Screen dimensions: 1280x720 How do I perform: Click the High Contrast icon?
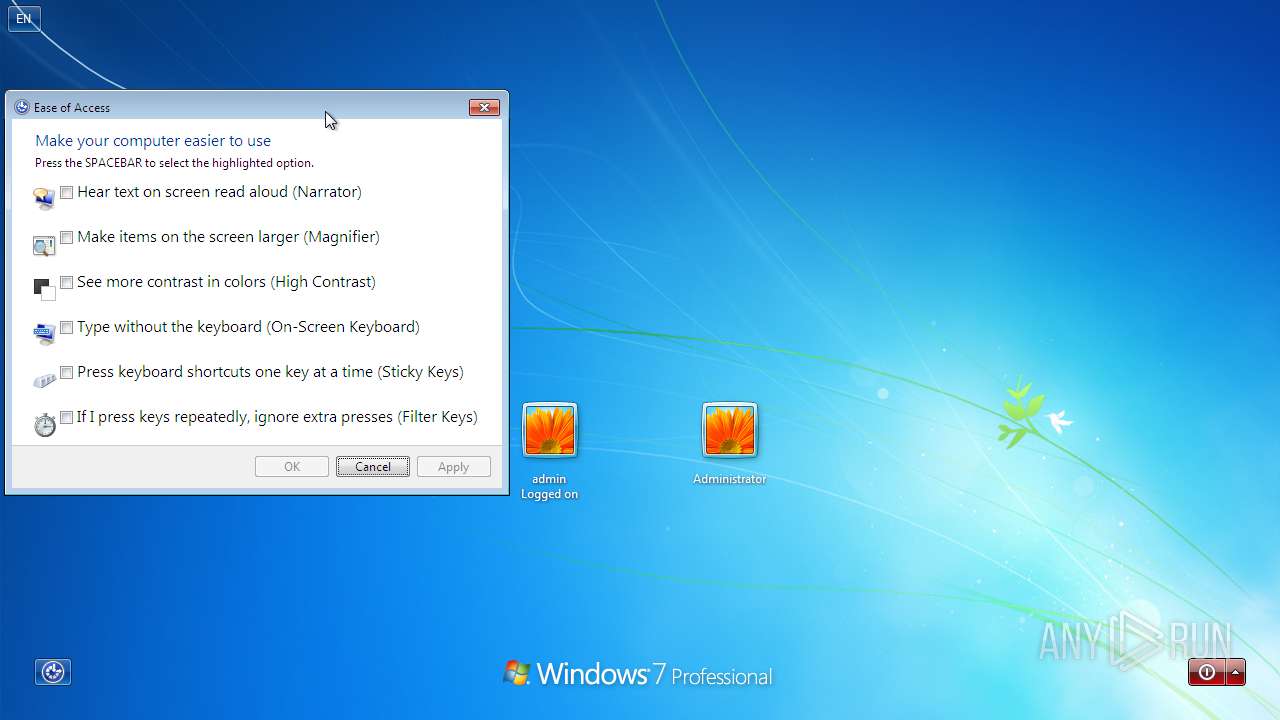click(x=44, y=289)
